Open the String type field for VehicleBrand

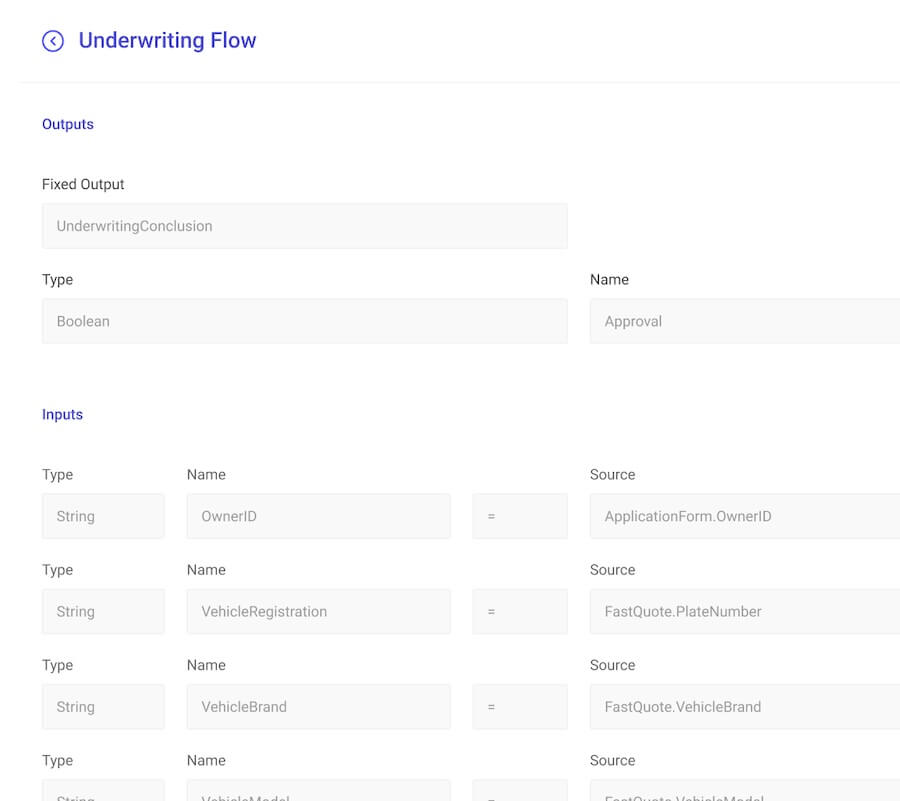pos(103,707)
